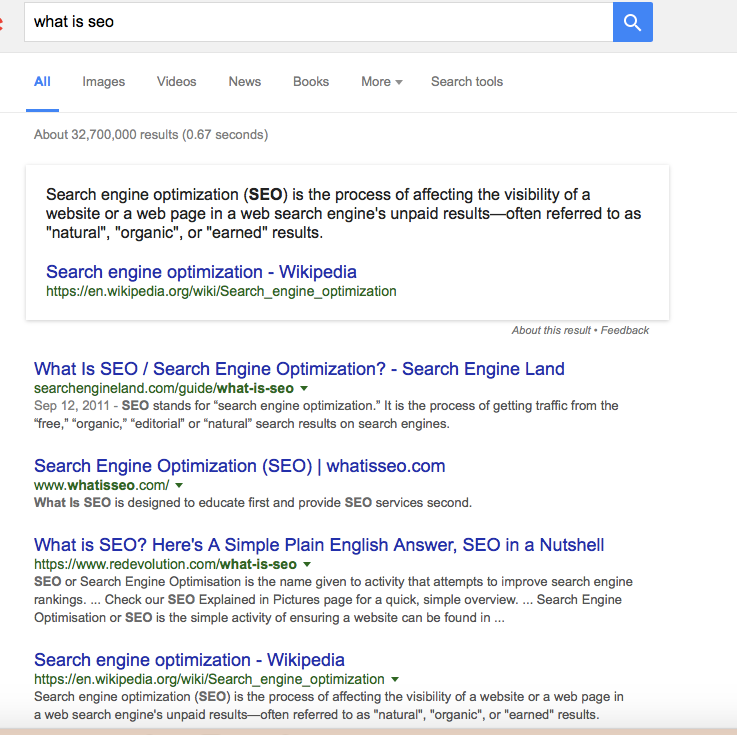Open the Videos tab
The width and height of the screenshot is (737, 735).
coord(176,82)
